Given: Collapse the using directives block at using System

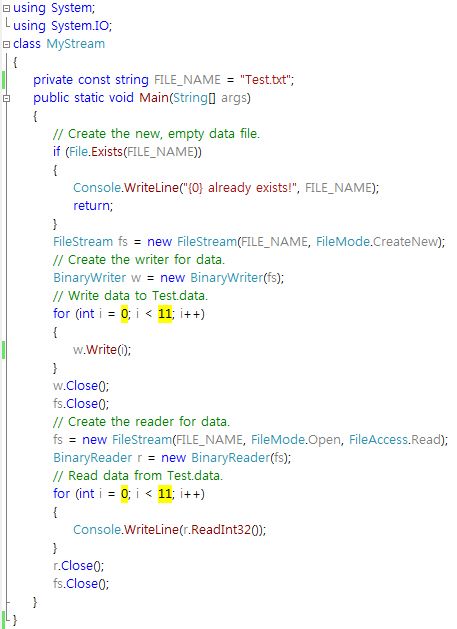Looking at the screenshot, I should coord(6,8).
